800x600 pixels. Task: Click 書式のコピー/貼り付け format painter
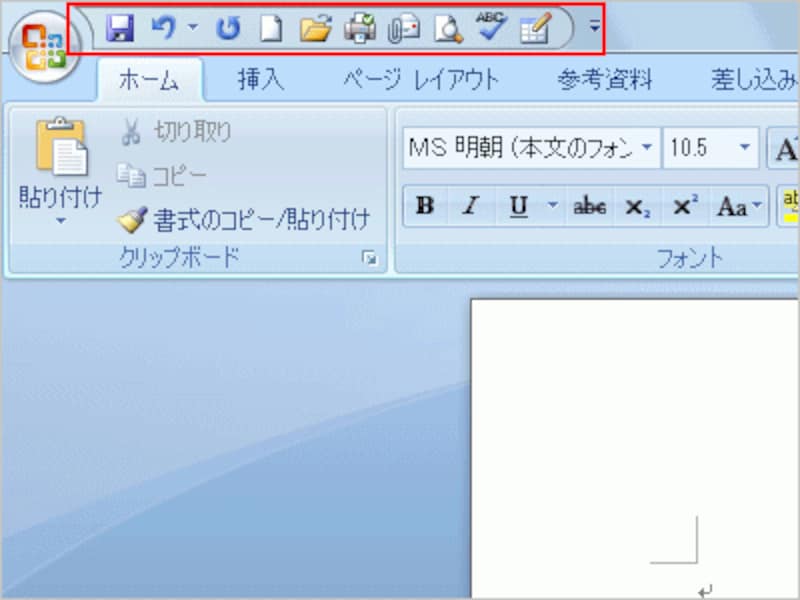coord(243,220)
